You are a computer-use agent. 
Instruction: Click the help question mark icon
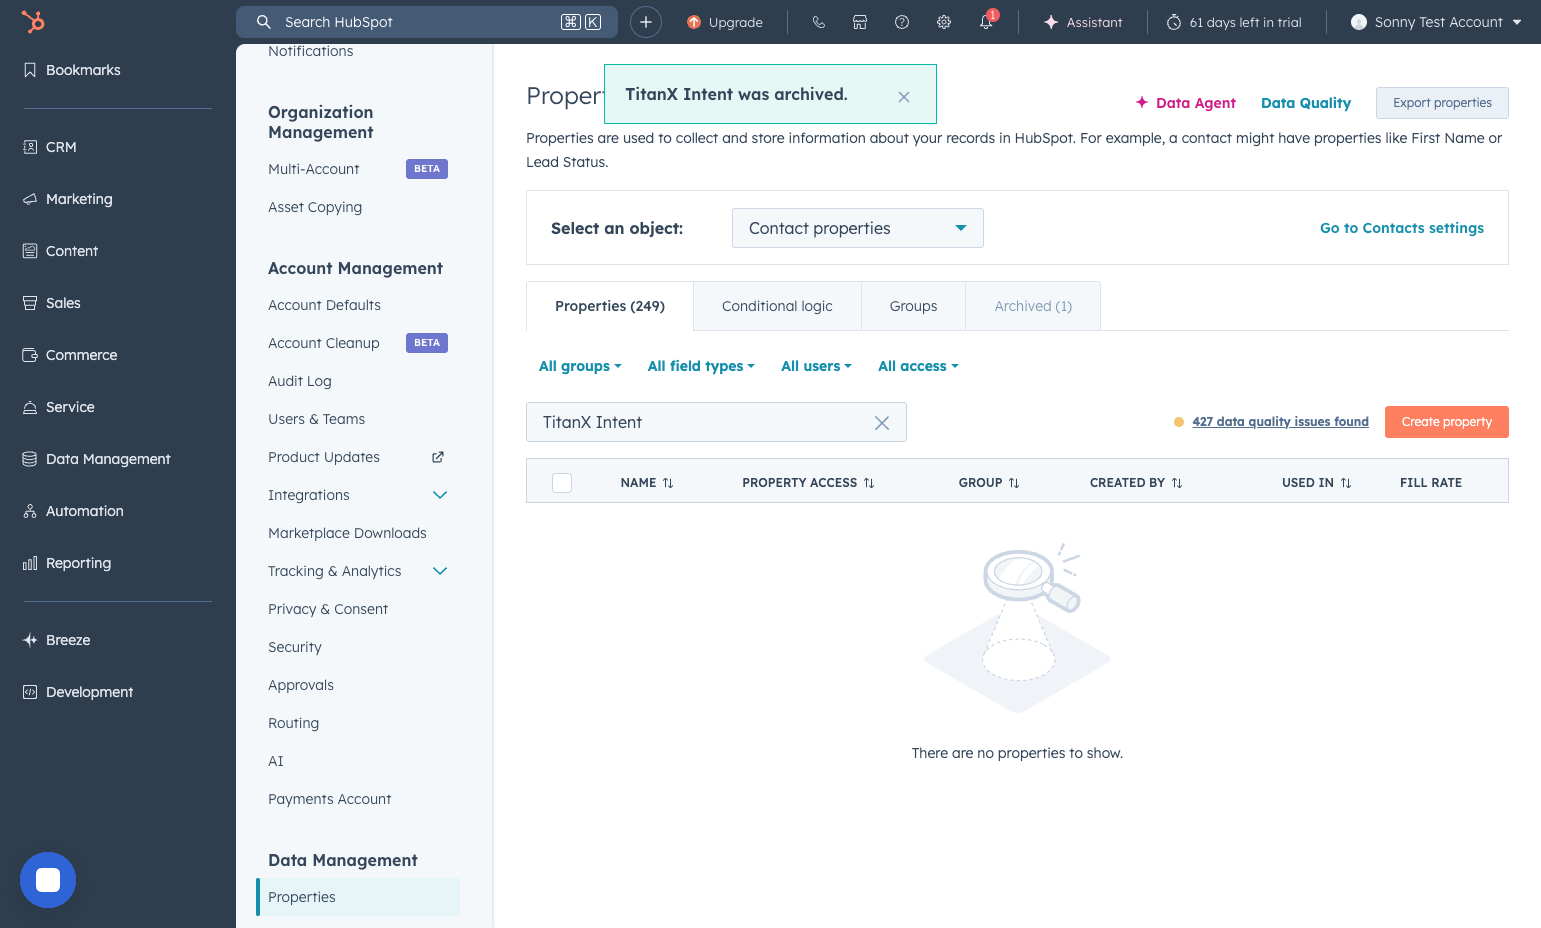[x=902, y=22]
